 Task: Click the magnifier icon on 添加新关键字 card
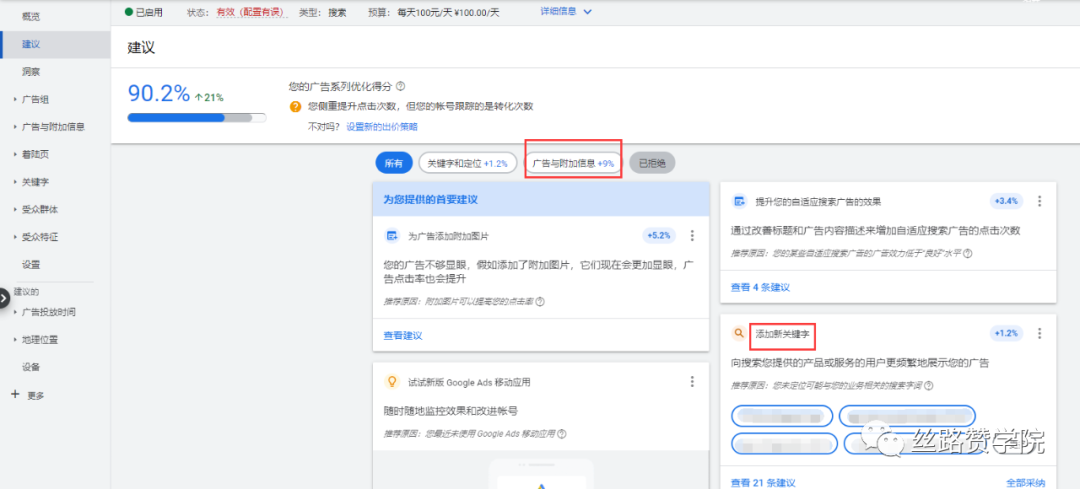[739, 333]
